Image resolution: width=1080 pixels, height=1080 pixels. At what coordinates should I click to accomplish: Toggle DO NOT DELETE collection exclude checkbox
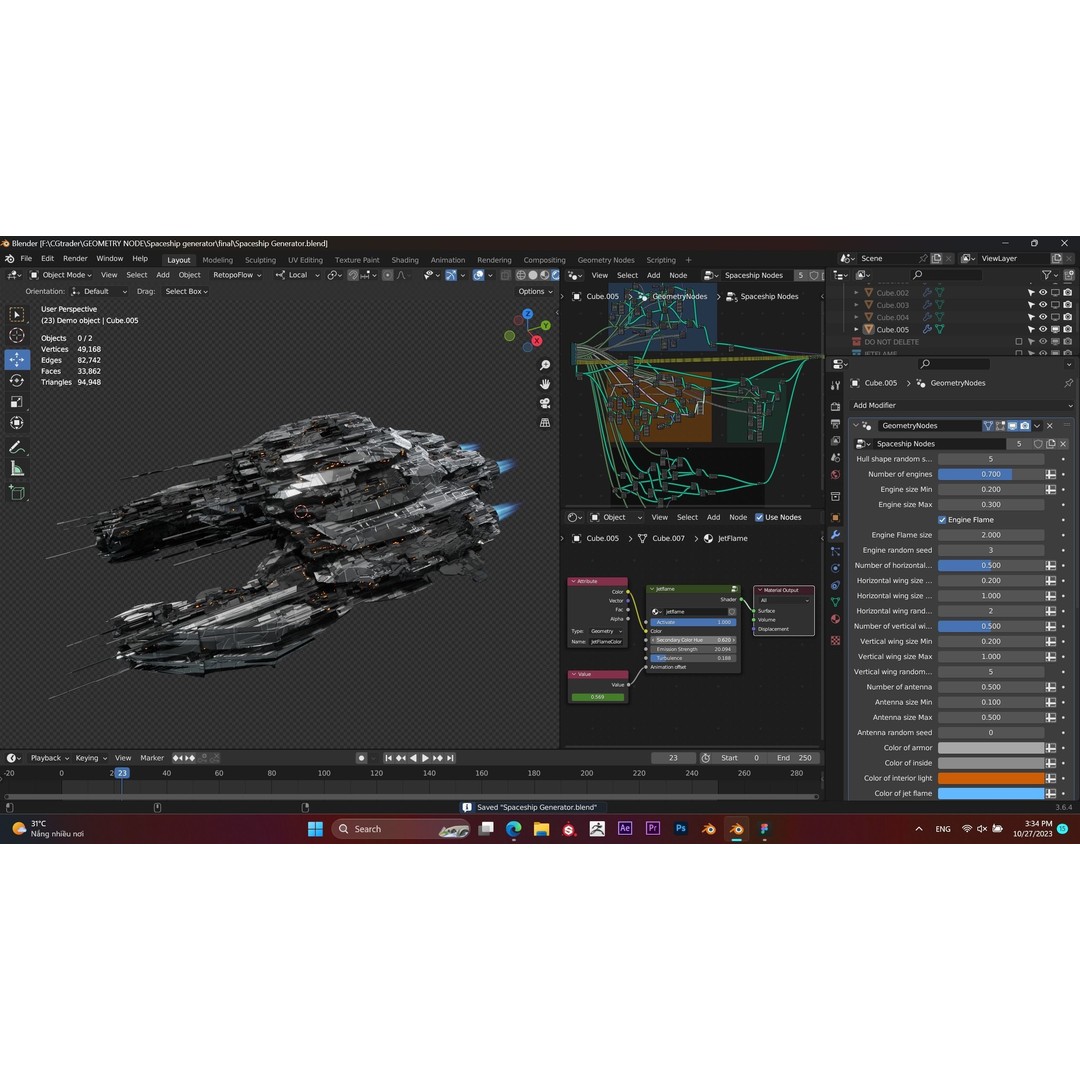click(x=1019, y=342)
